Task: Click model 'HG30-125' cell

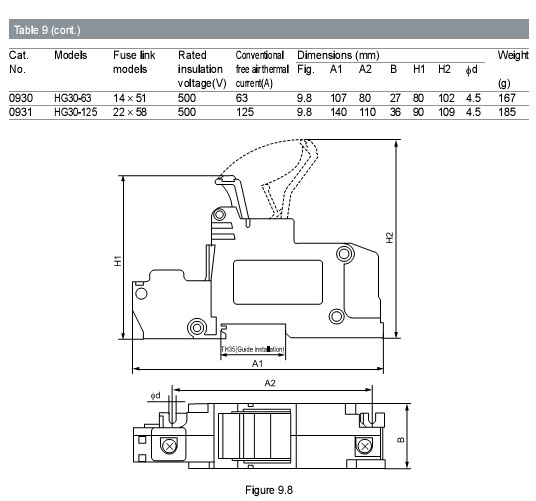Action: click(x=76, y=112)
